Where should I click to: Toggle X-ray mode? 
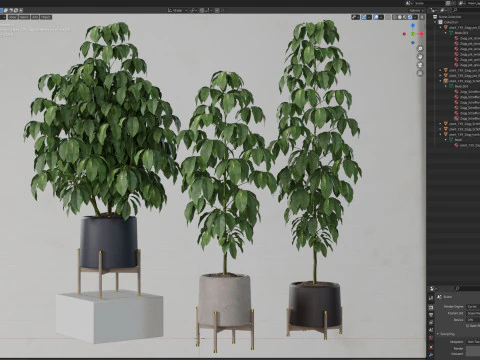point(388,17)
